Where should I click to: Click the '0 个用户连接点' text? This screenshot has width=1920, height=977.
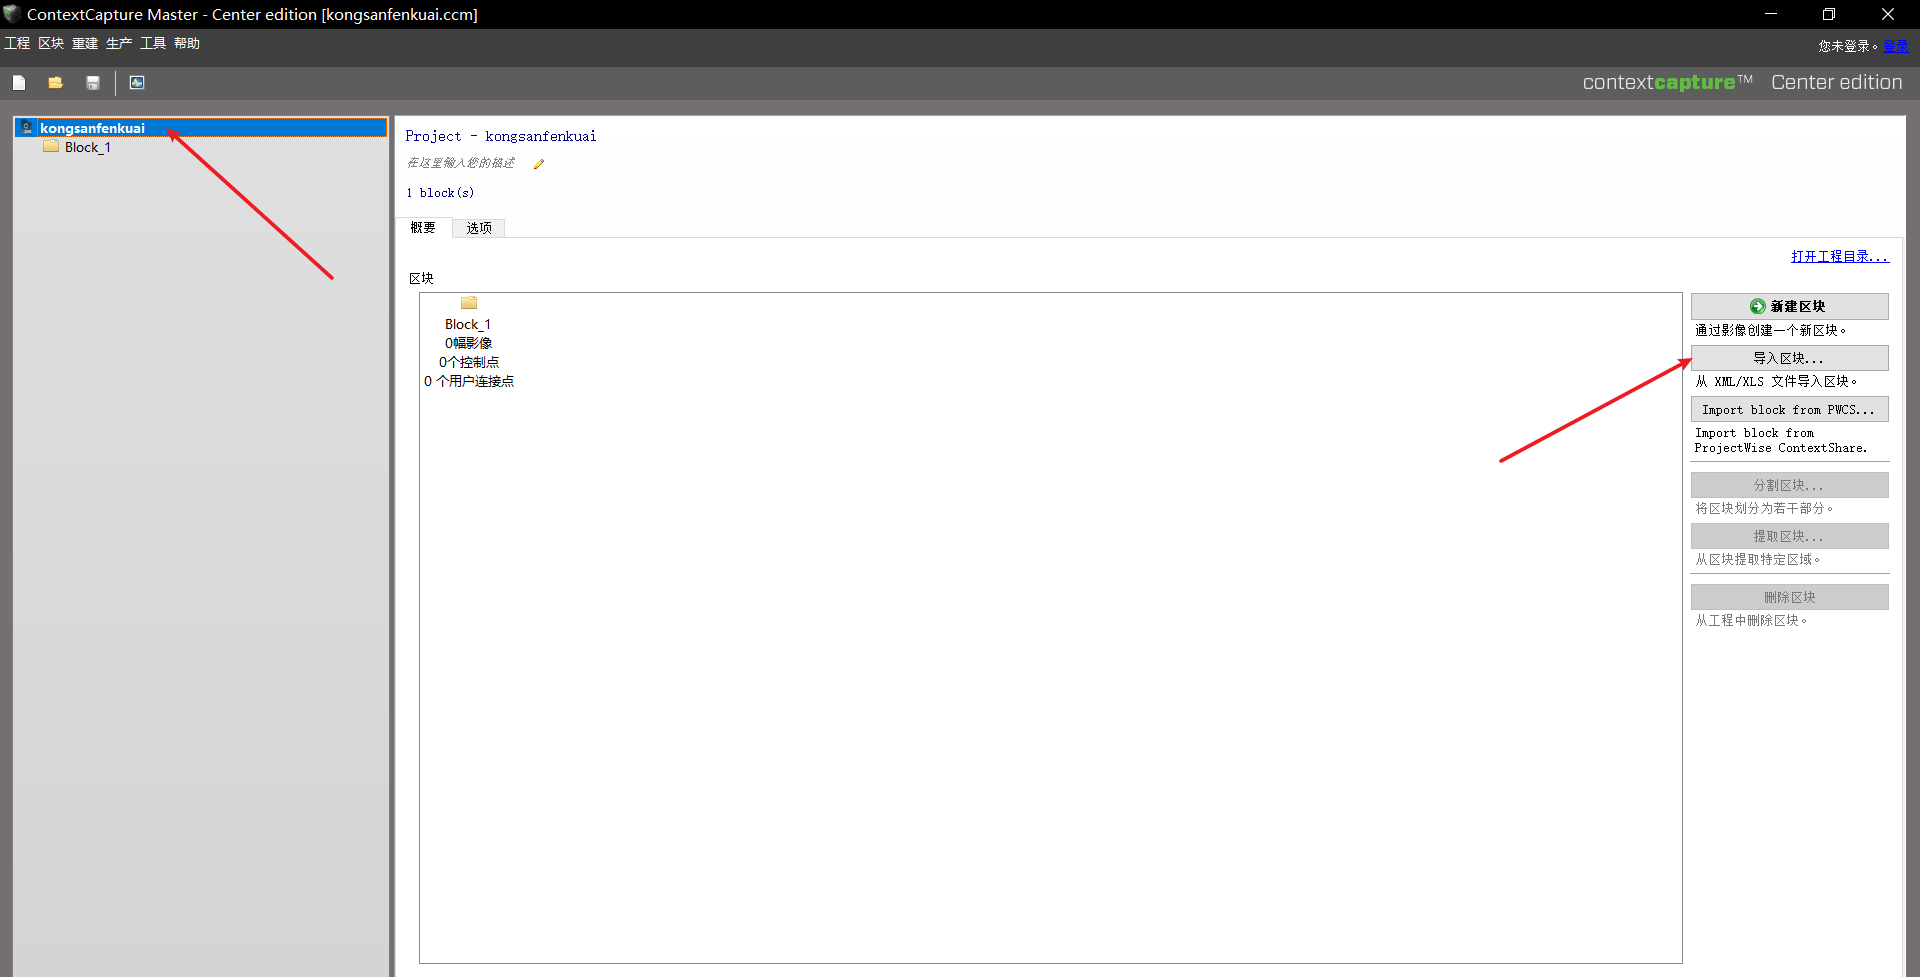pos(469,381)
